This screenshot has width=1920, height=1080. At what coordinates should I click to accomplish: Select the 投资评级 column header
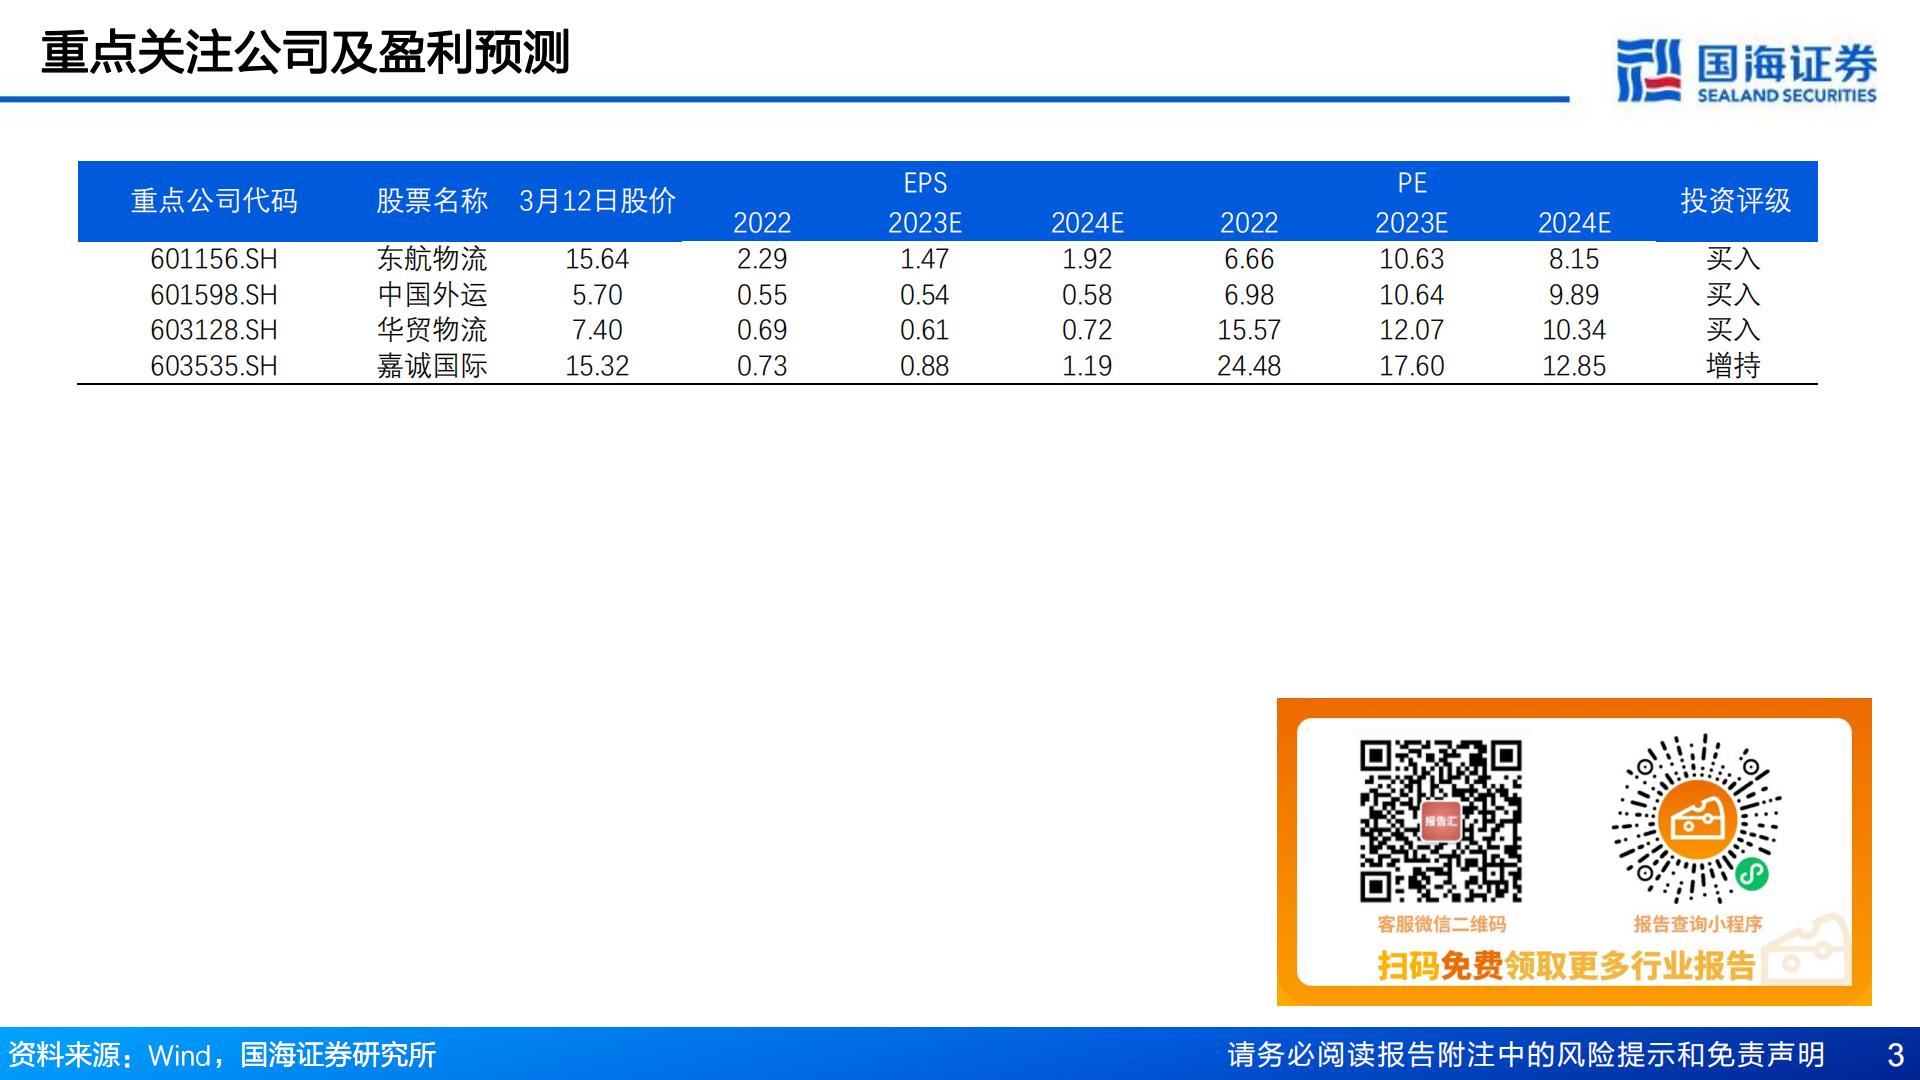[x=1736, y=201]
